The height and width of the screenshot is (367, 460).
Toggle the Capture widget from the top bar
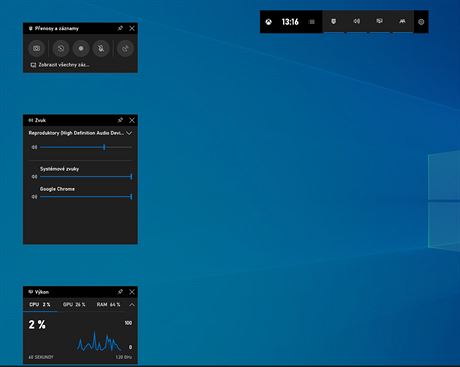334,21
